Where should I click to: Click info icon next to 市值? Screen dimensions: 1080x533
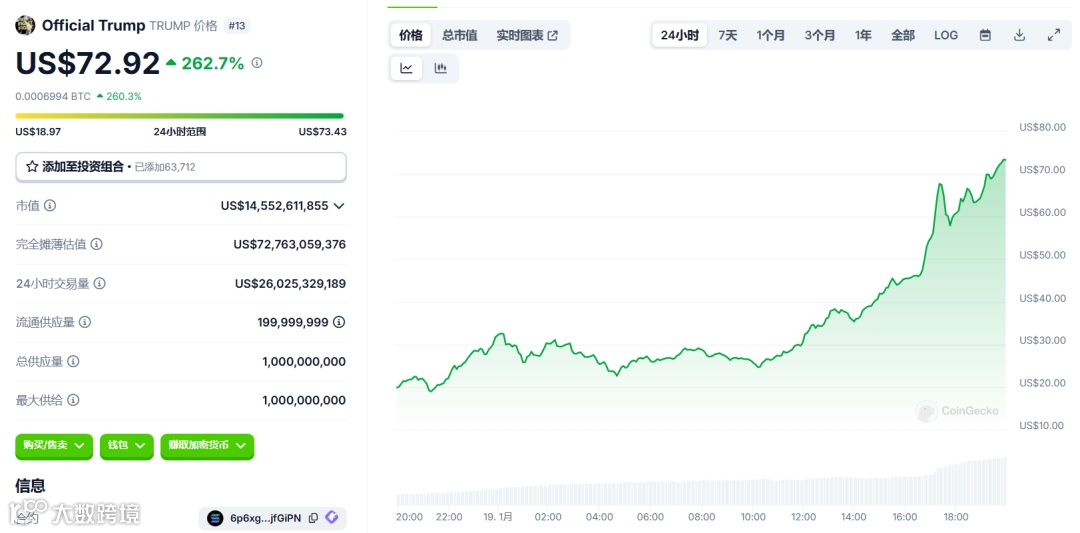coord(50,206)
